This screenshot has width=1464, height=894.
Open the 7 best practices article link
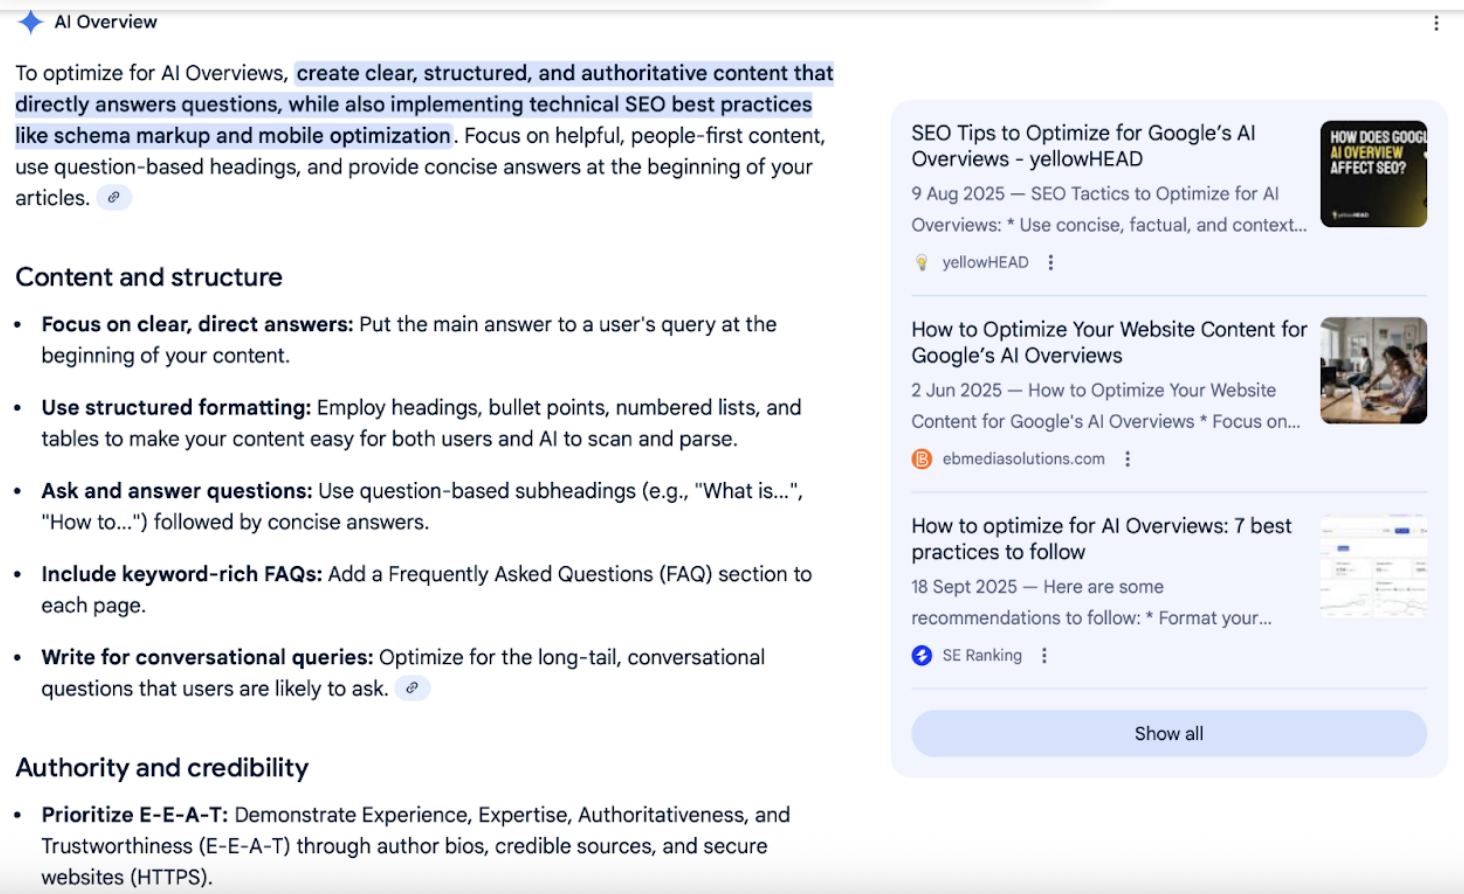[1101, 538]
